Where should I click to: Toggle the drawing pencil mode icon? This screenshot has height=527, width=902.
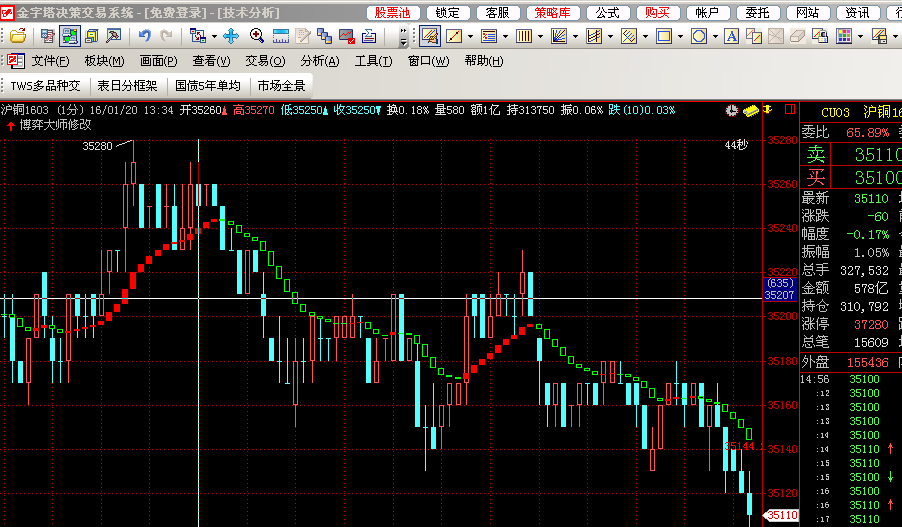[x=430, y=36]
